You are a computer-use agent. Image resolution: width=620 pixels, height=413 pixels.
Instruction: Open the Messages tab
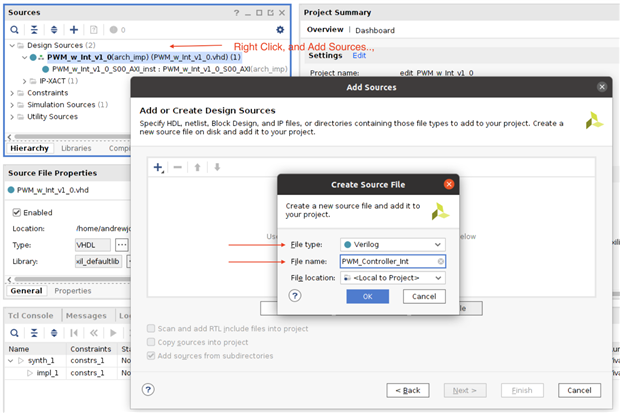(x=86, y=316)
